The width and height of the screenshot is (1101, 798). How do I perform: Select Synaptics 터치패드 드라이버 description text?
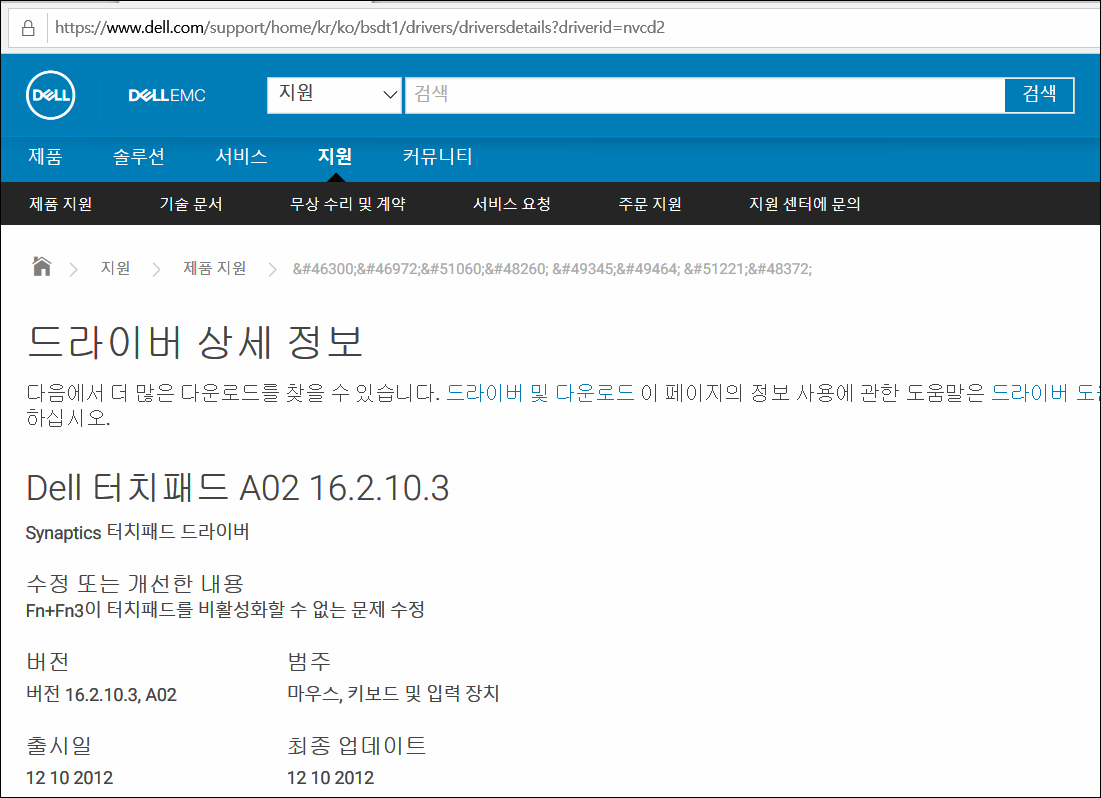[138, 532]
